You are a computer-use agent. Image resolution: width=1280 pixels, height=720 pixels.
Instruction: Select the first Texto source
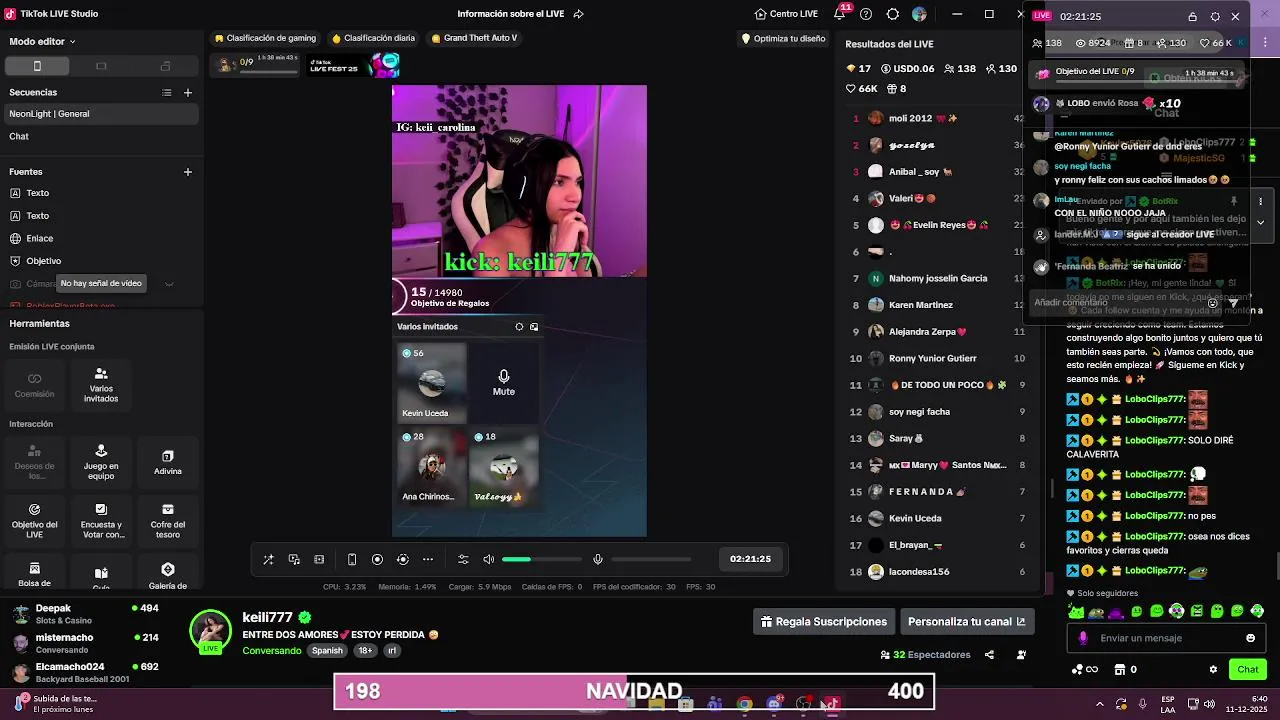[100, 193]
